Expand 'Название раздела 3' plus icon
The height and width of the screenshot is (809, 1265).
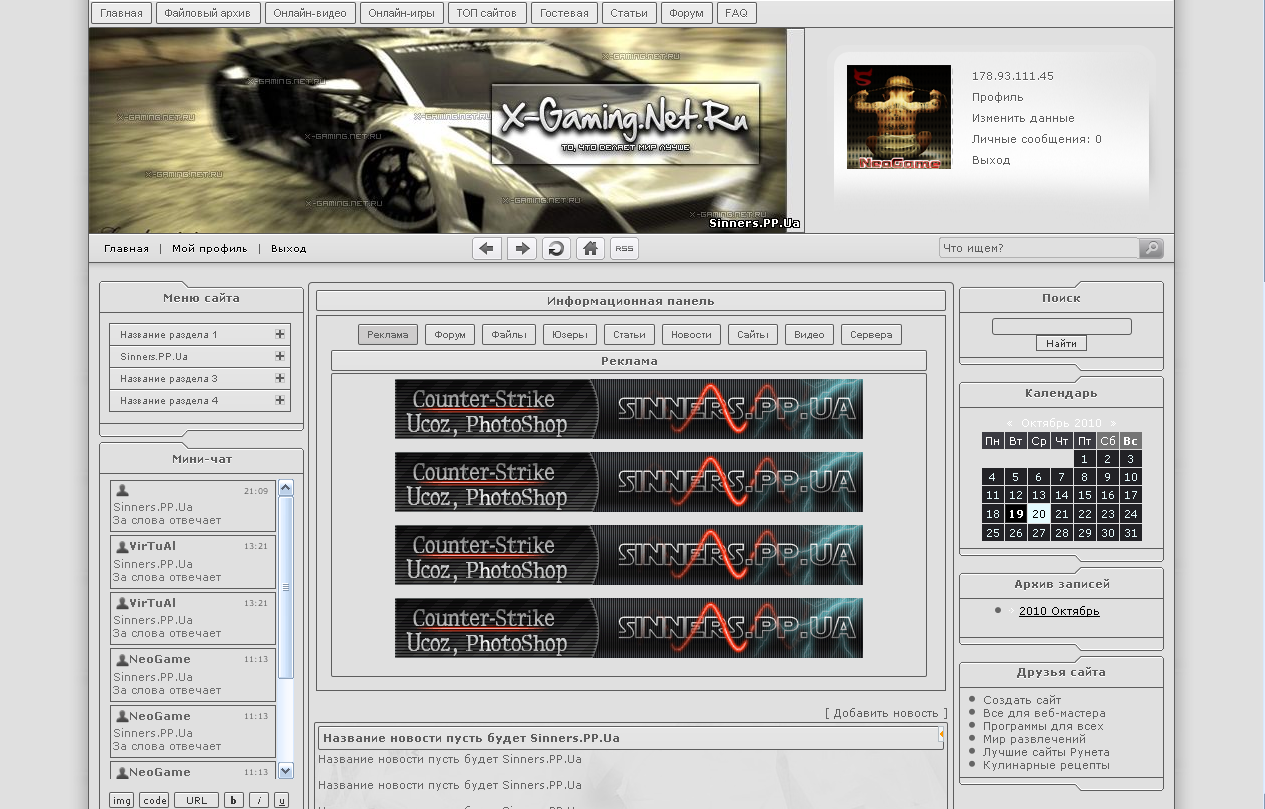[280, 378]
